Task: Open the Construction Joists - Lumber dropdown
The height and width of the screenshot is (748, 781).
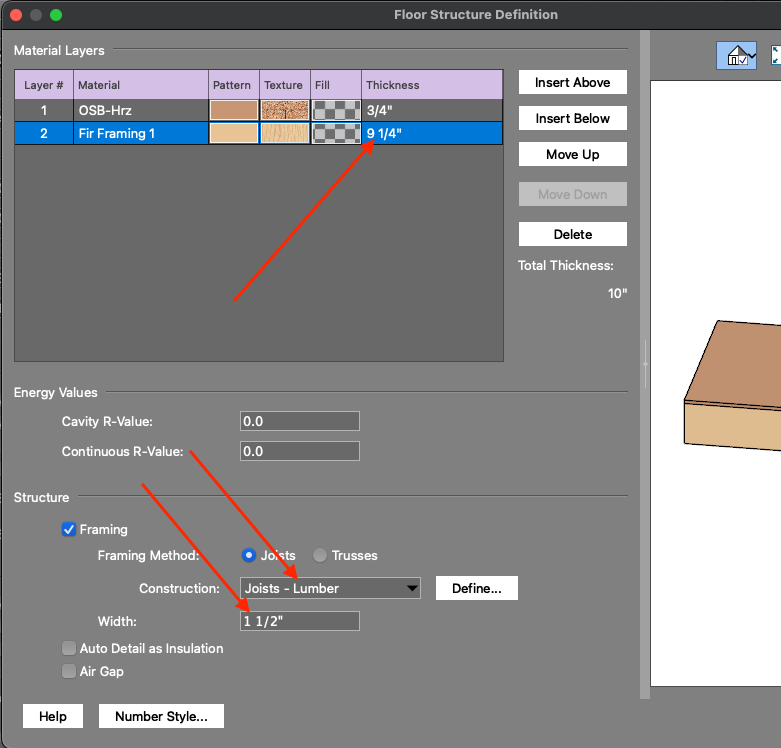Action: tap(330, 588)
